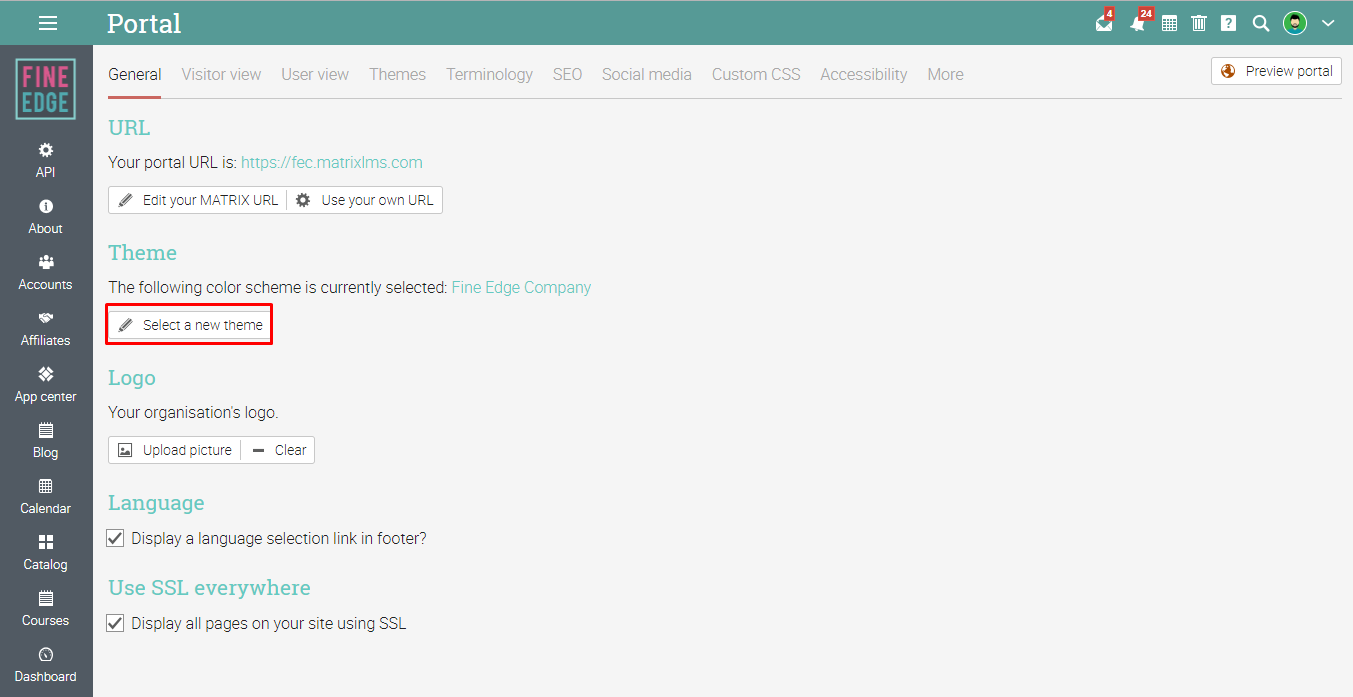Click the Portal page title
This screenshot has width=1353, height=697.
point(144,23)
